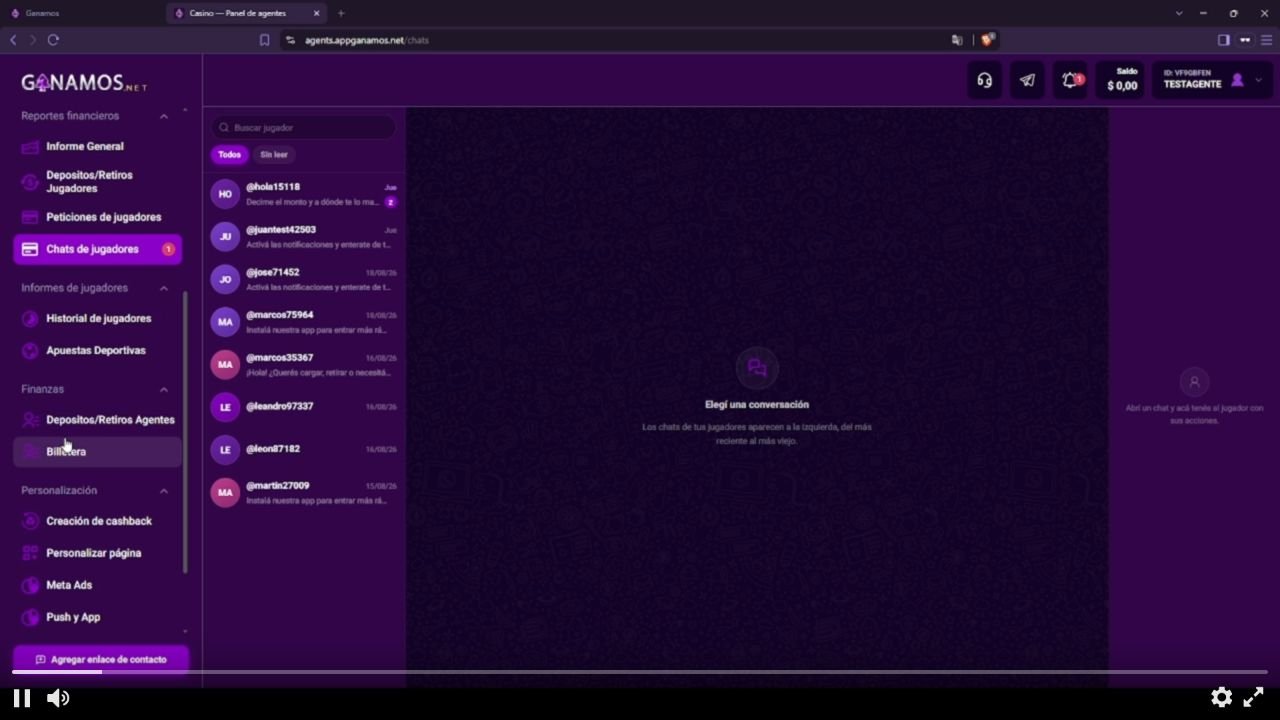Open the TESTAGENTE user avatar icon

point(1237,80)
